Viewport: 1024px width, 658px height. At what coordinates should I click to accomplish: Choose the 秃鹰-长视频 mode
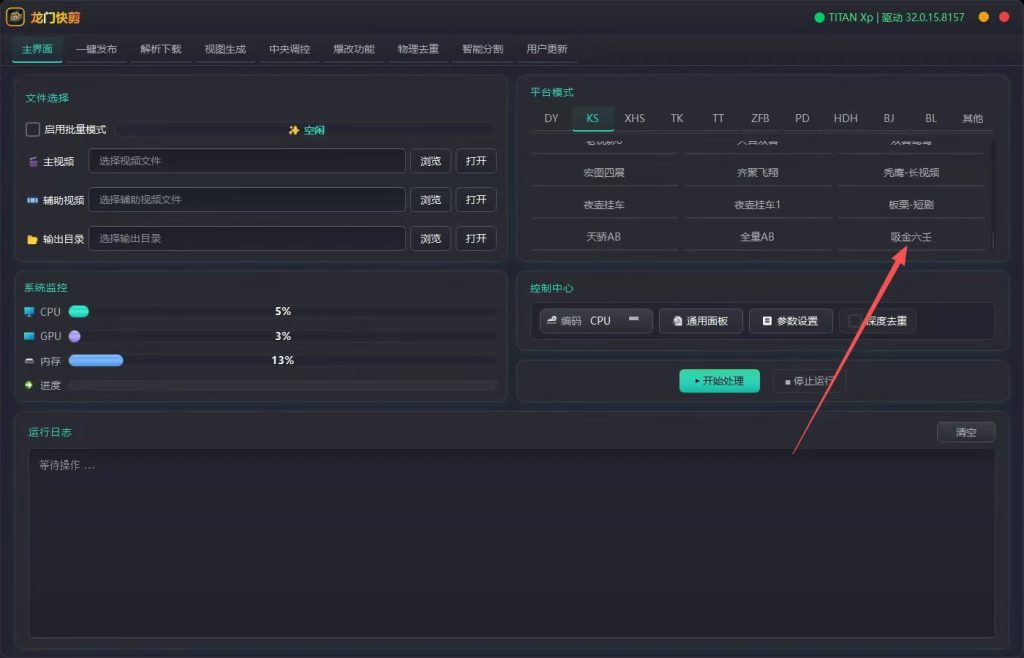click(911, 173)
